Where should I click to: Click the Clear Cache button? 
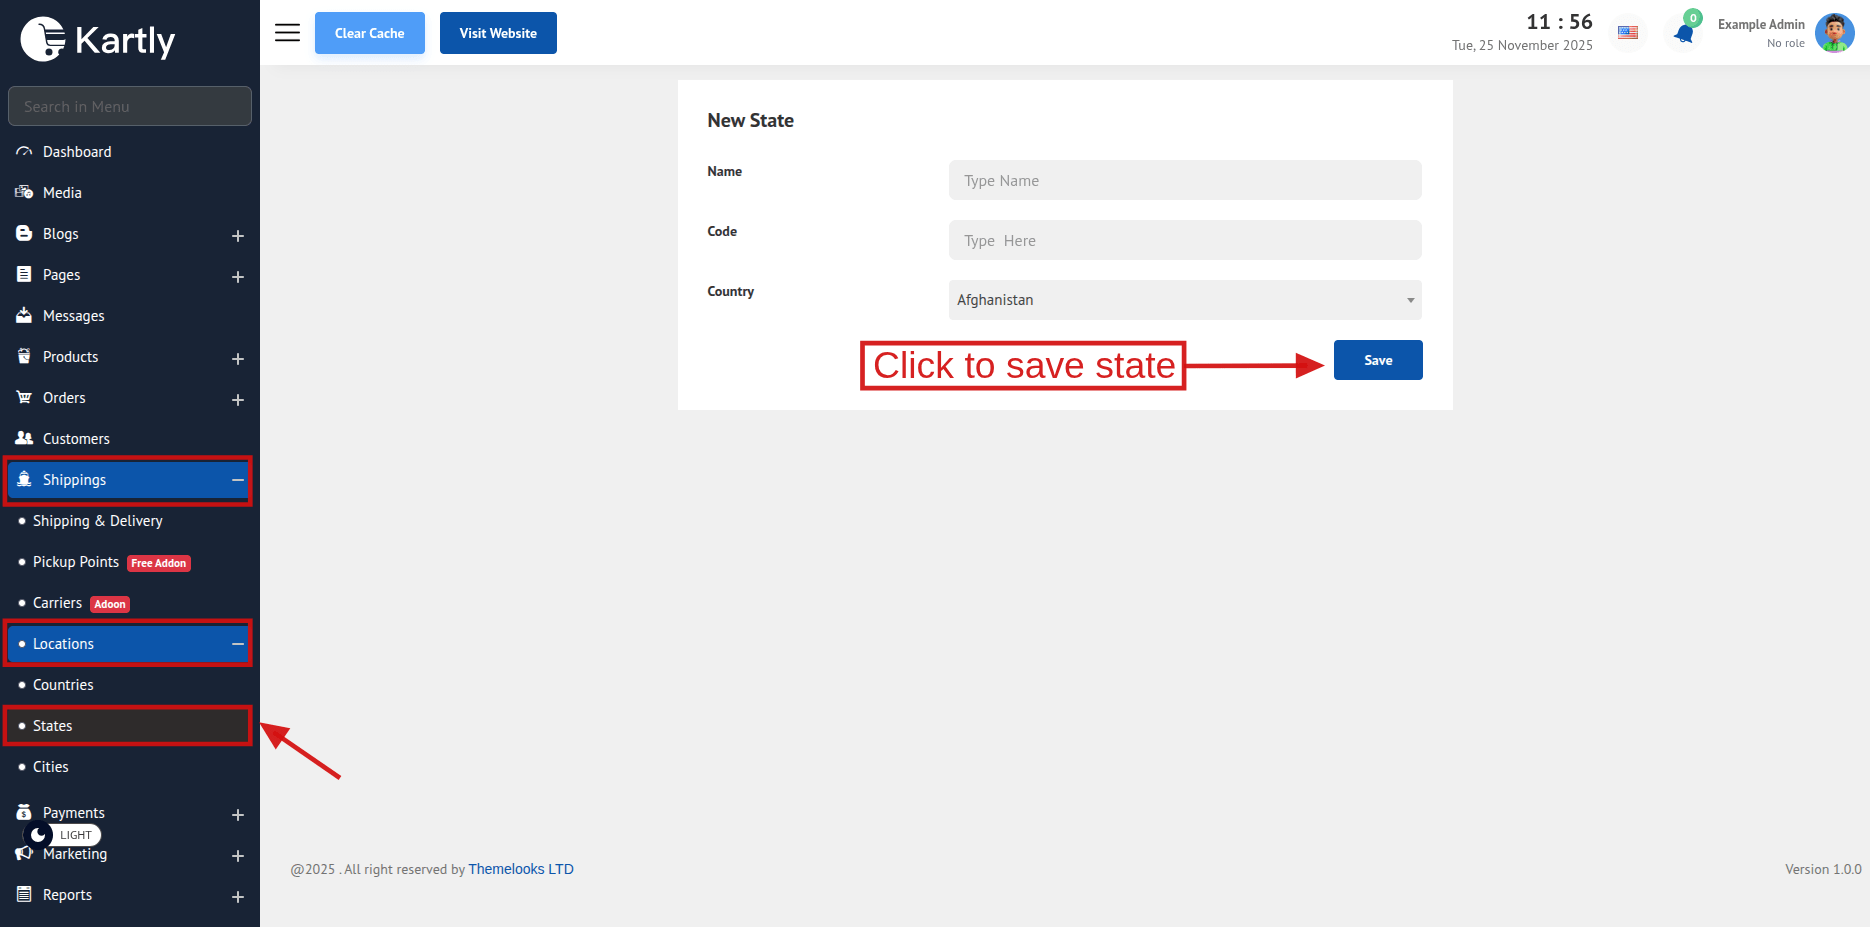click(x=369, y=33)
